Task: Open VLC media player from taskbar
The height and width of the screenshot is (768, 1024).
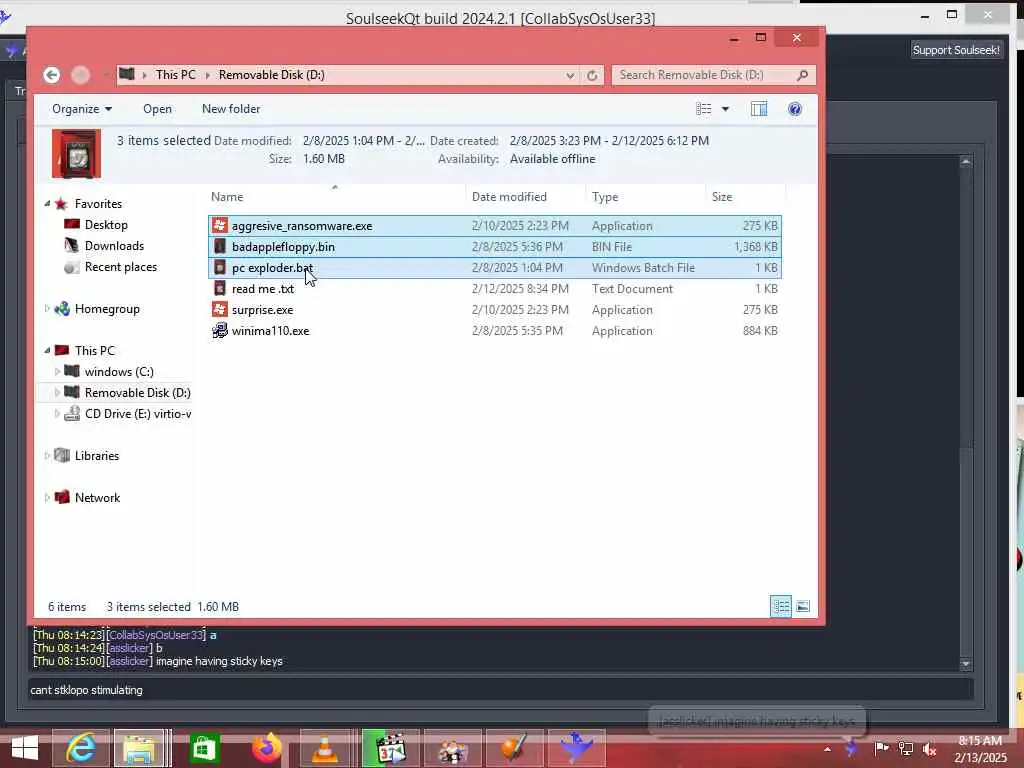Action: tap(325, 748)
